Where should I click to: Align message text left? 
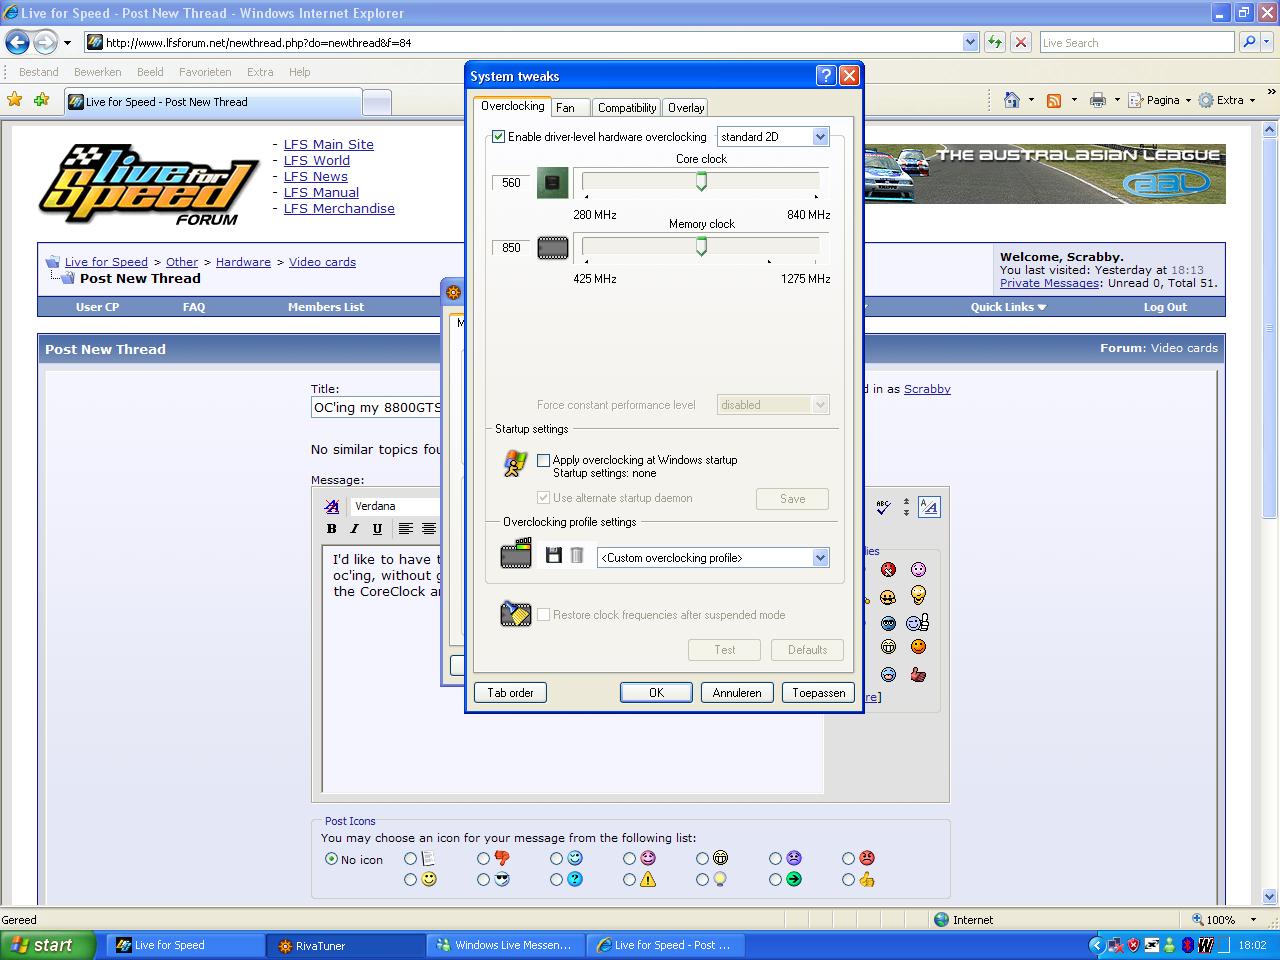tap(405, 529)
